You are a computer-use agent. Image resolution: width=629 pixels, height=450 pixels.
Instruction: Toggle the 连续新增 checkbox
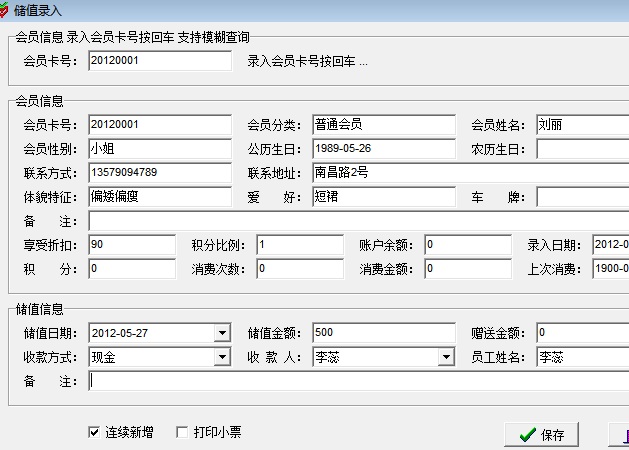tap(95, 433)
